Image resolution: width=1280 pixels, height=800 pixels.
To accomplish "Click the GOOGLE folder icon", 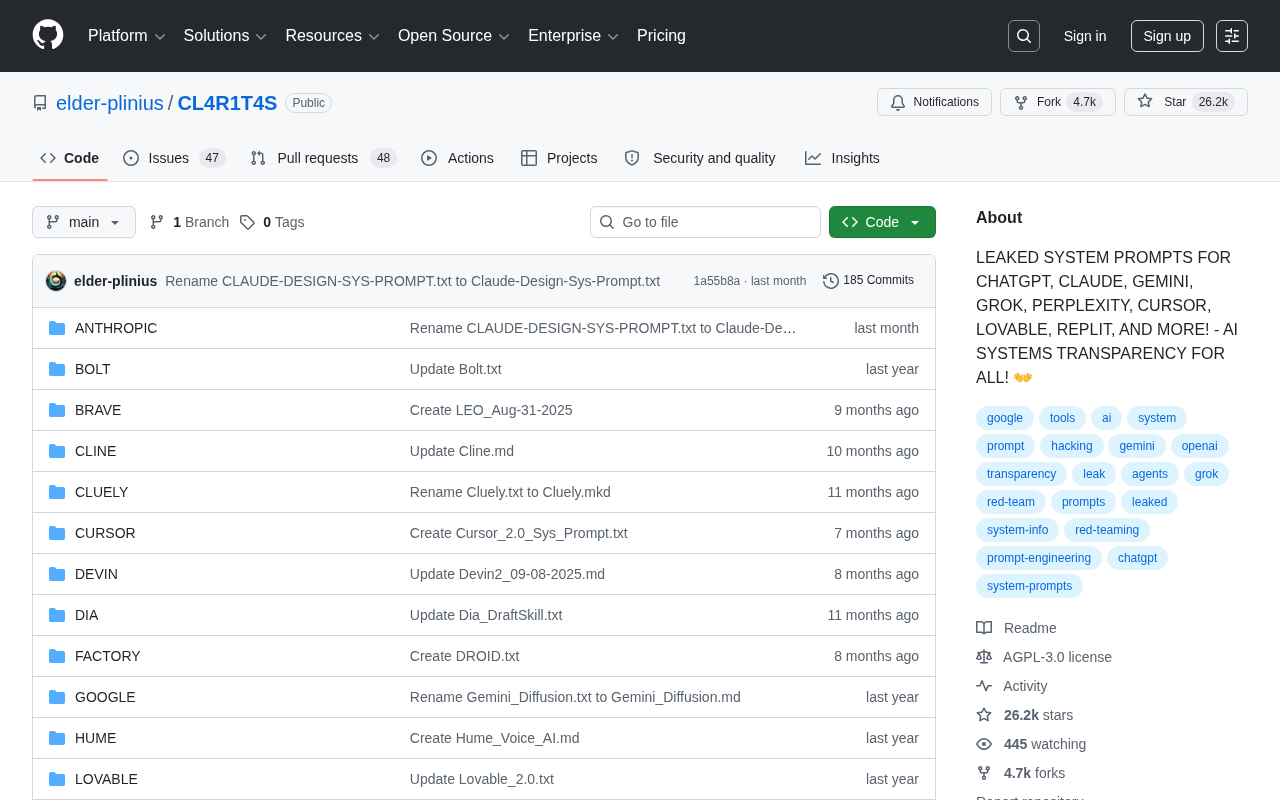I will 57,697.
